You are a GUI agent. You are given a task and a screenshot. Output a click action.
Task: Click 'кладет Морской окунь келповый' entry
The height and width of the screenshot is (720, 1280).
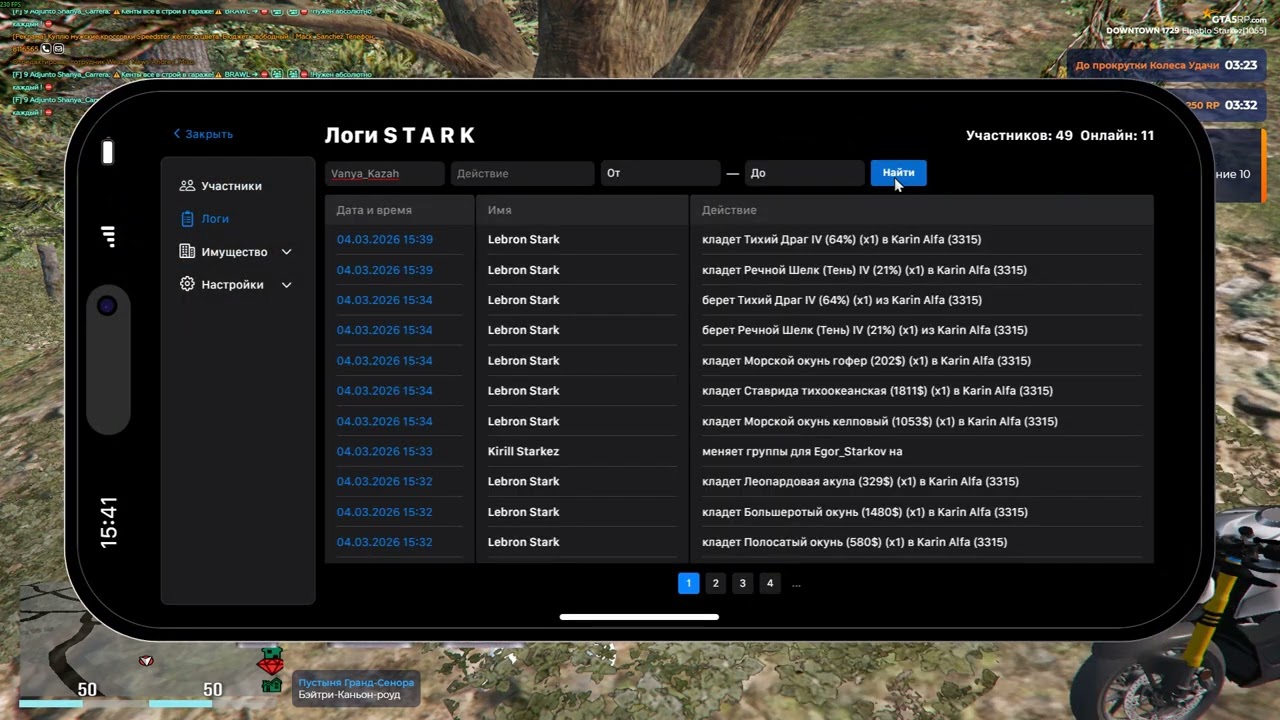[x=879, y=421]
